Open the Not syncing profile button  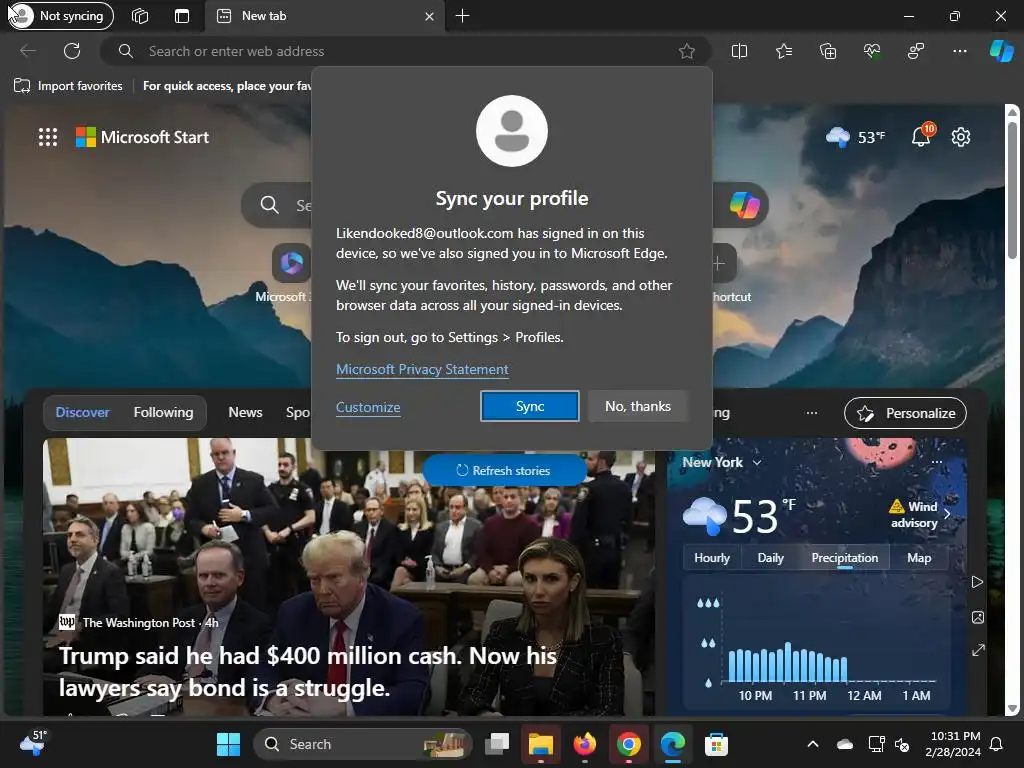[x=61, y=16]
